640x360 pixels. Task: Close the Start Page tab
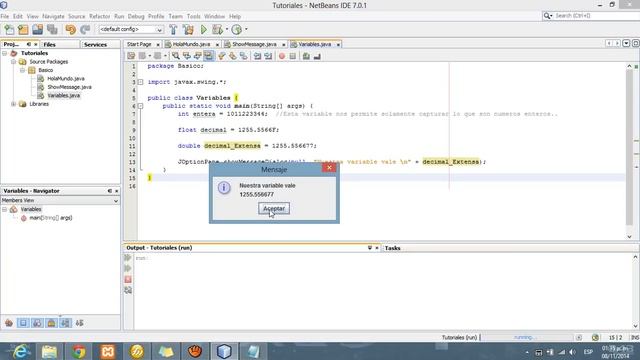click(158, 44)
